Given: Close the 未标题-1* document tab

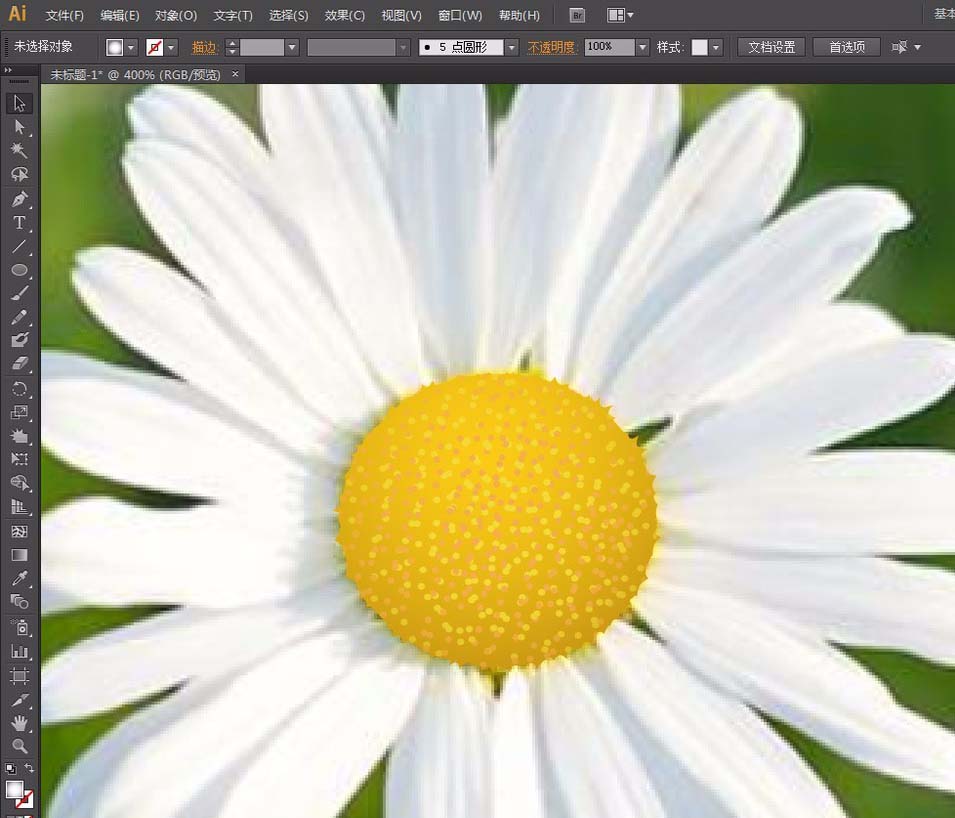Looking at the screenshot, I should [x=235, y=74].
